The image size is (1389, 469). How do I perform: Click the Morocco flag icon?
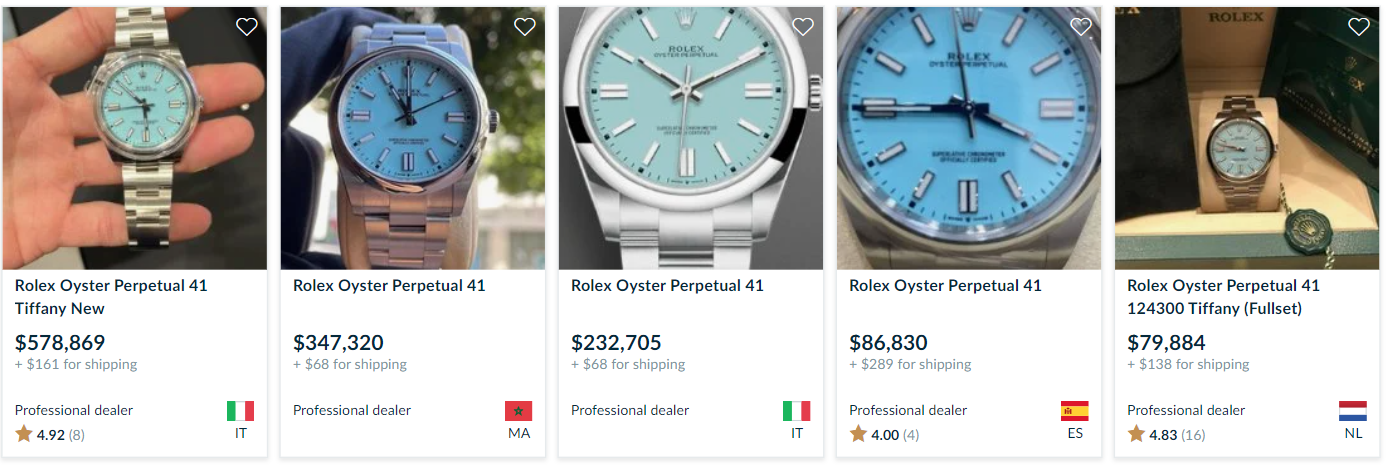point(518,411)
